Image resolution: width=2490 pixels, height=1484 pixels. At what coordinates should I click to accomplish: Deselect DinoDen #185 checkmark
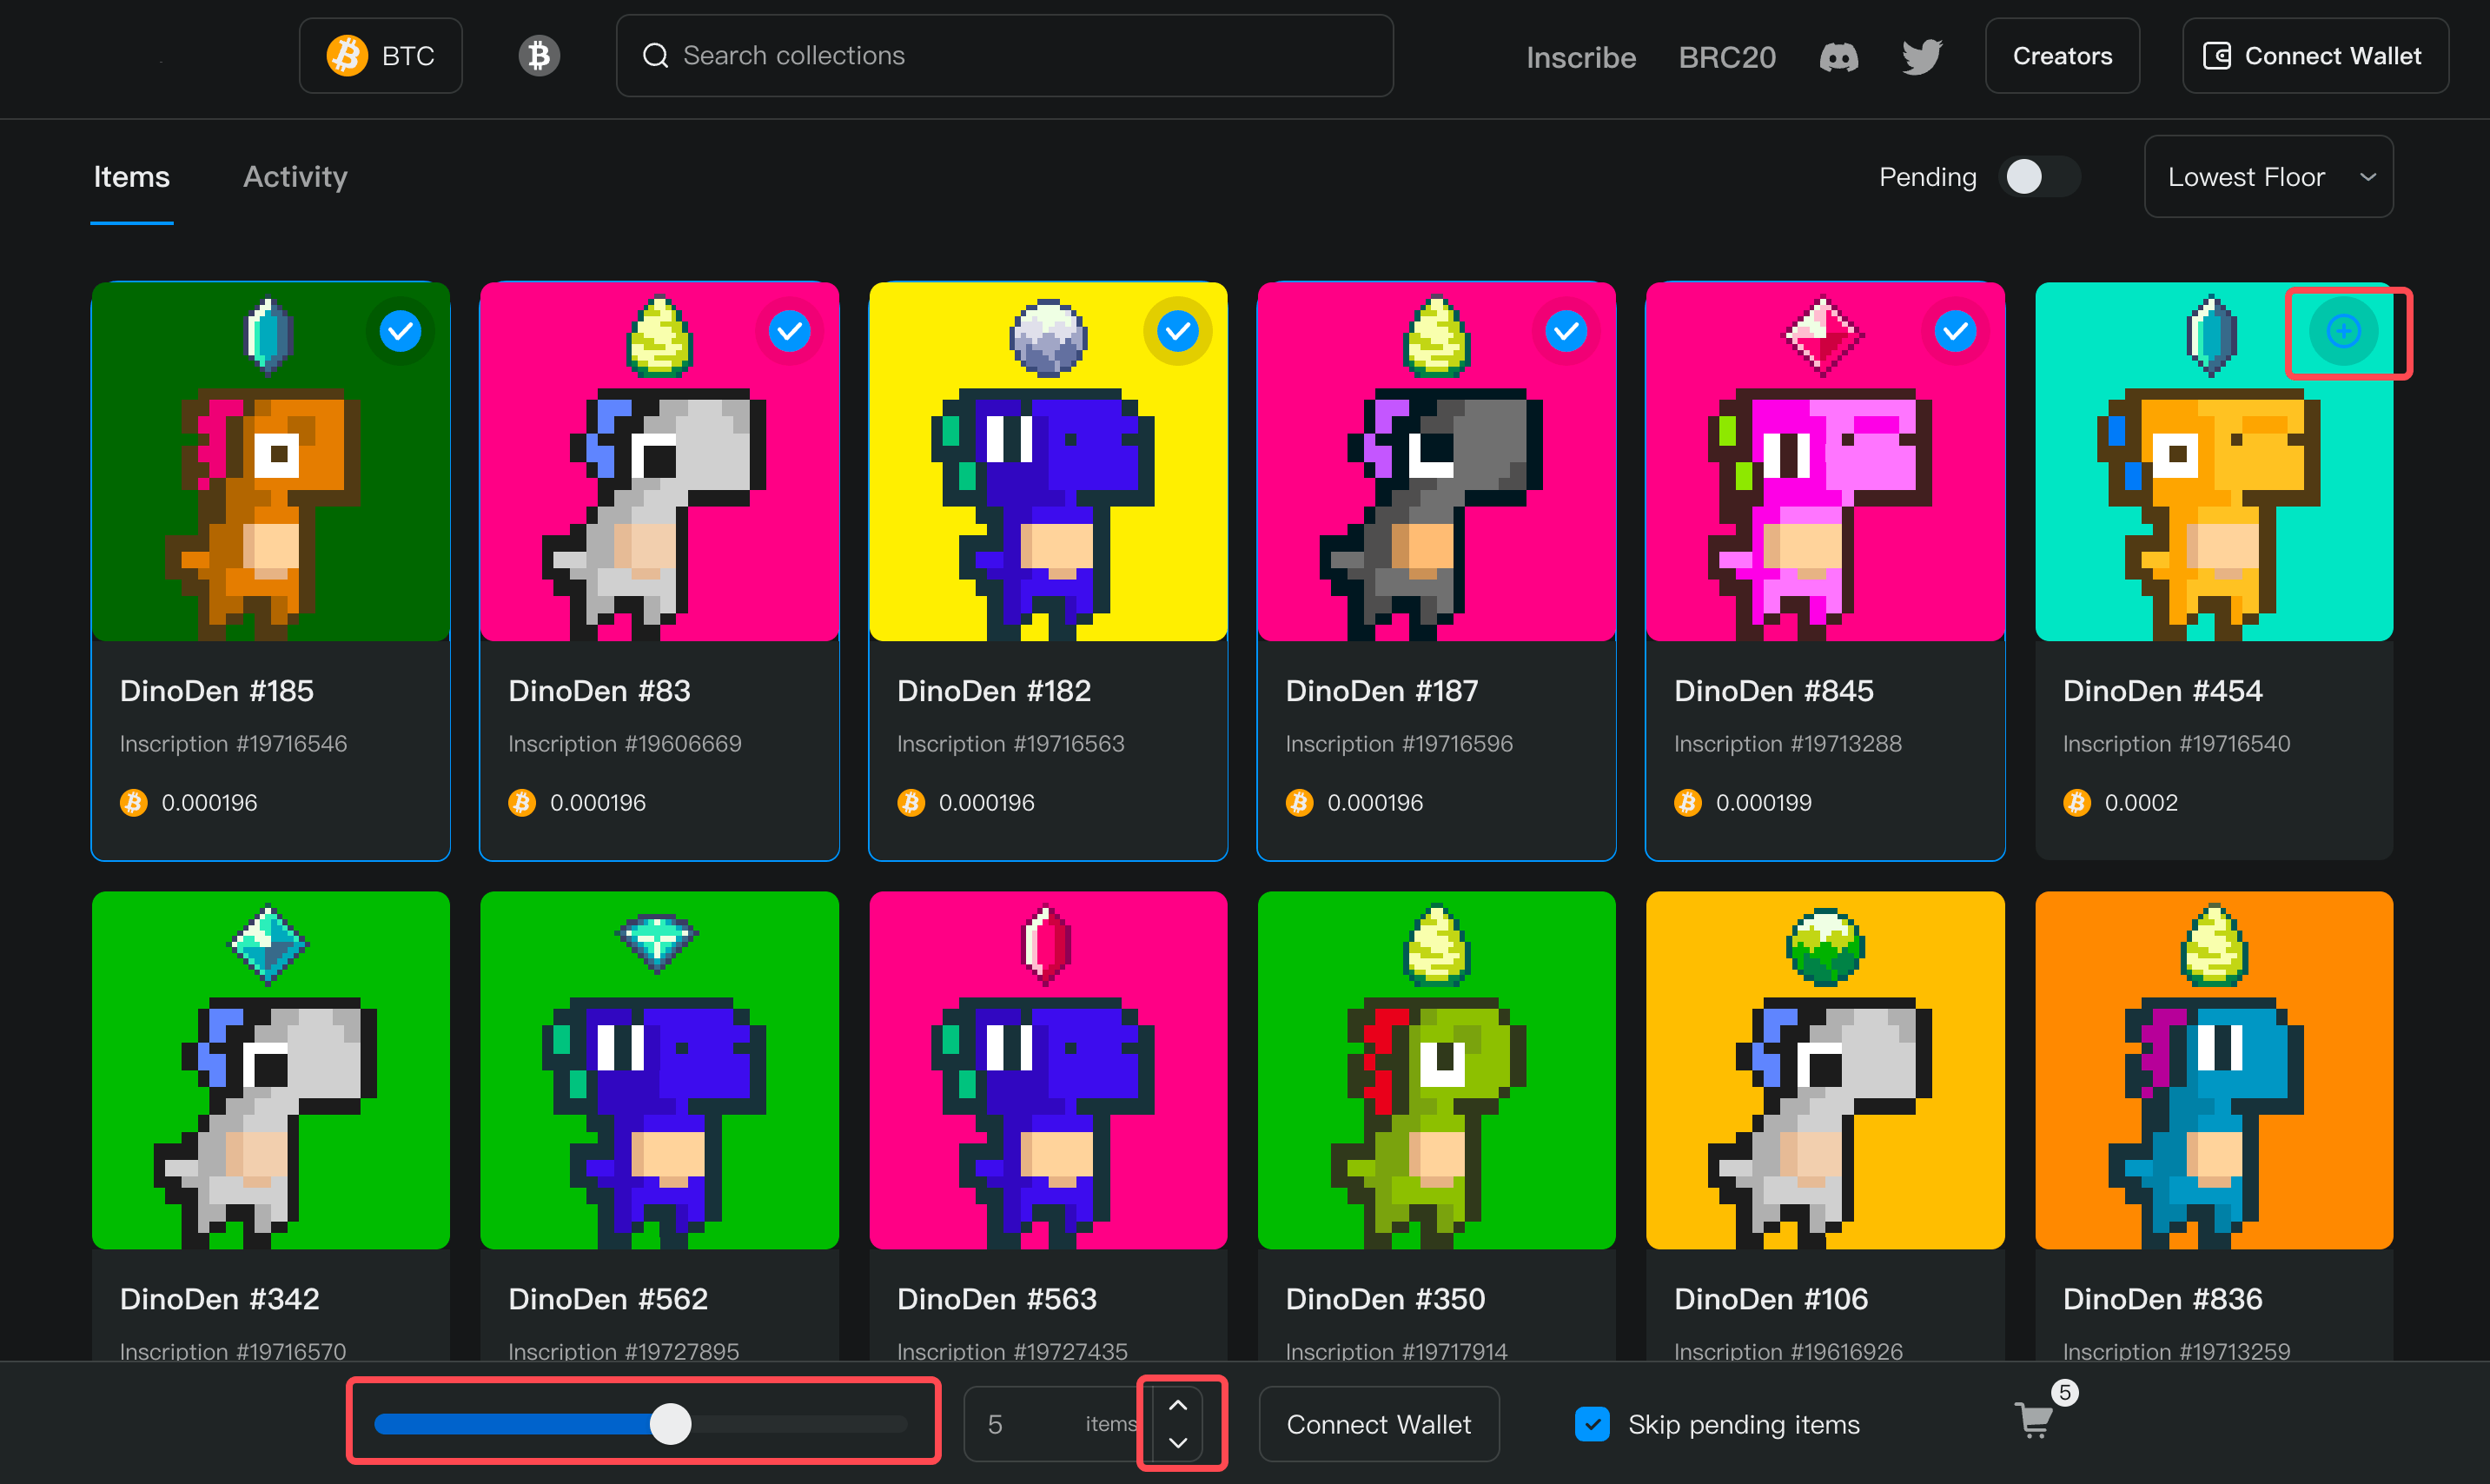tap(400, 331)
